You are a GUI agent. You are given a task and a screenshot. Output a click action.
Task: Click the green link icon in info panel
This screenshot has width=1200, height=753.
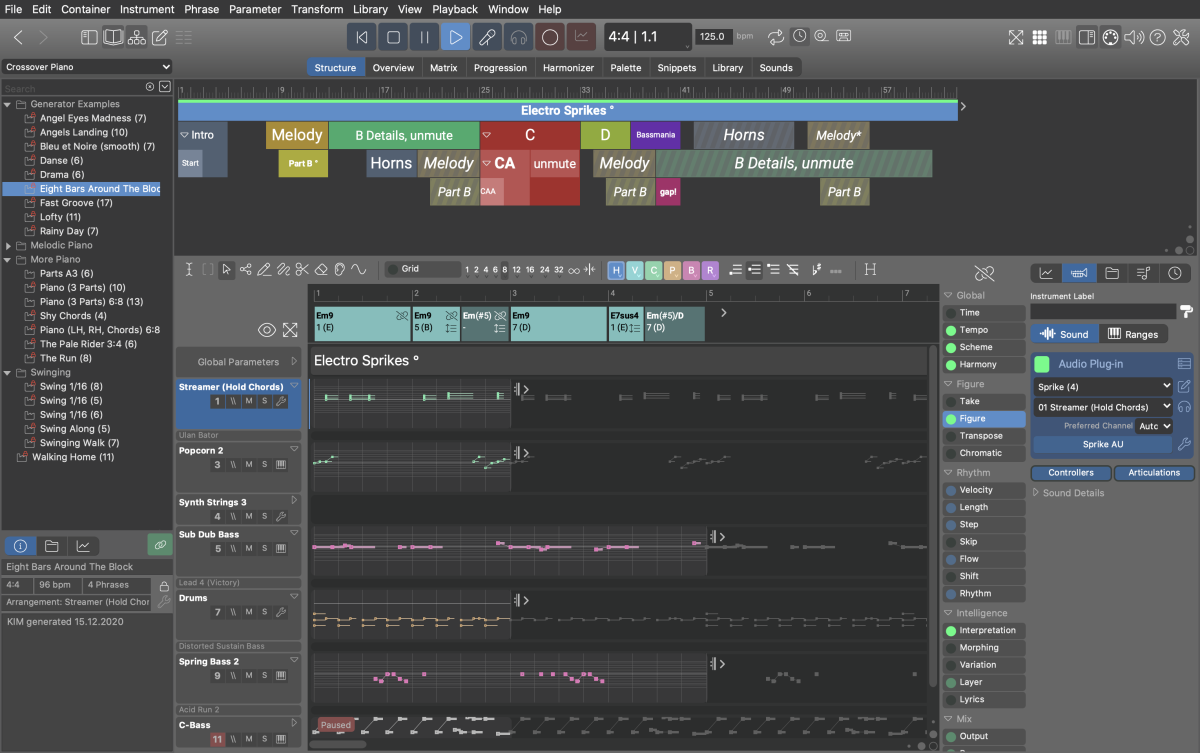(160, 545)
